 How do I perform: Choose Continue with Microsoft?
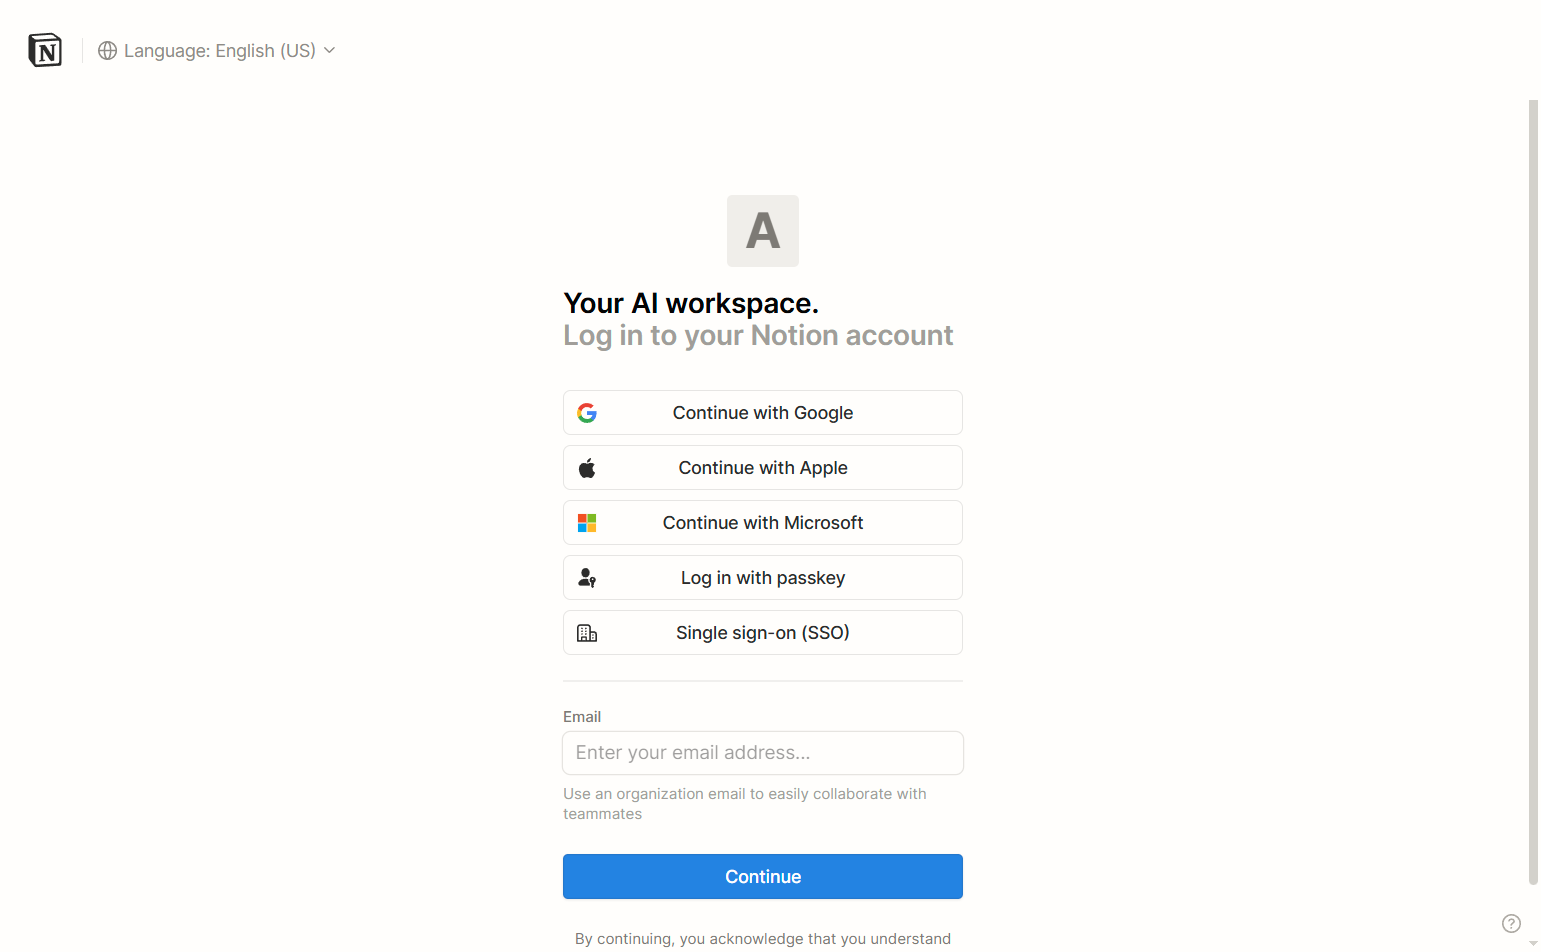coord(762,522)
